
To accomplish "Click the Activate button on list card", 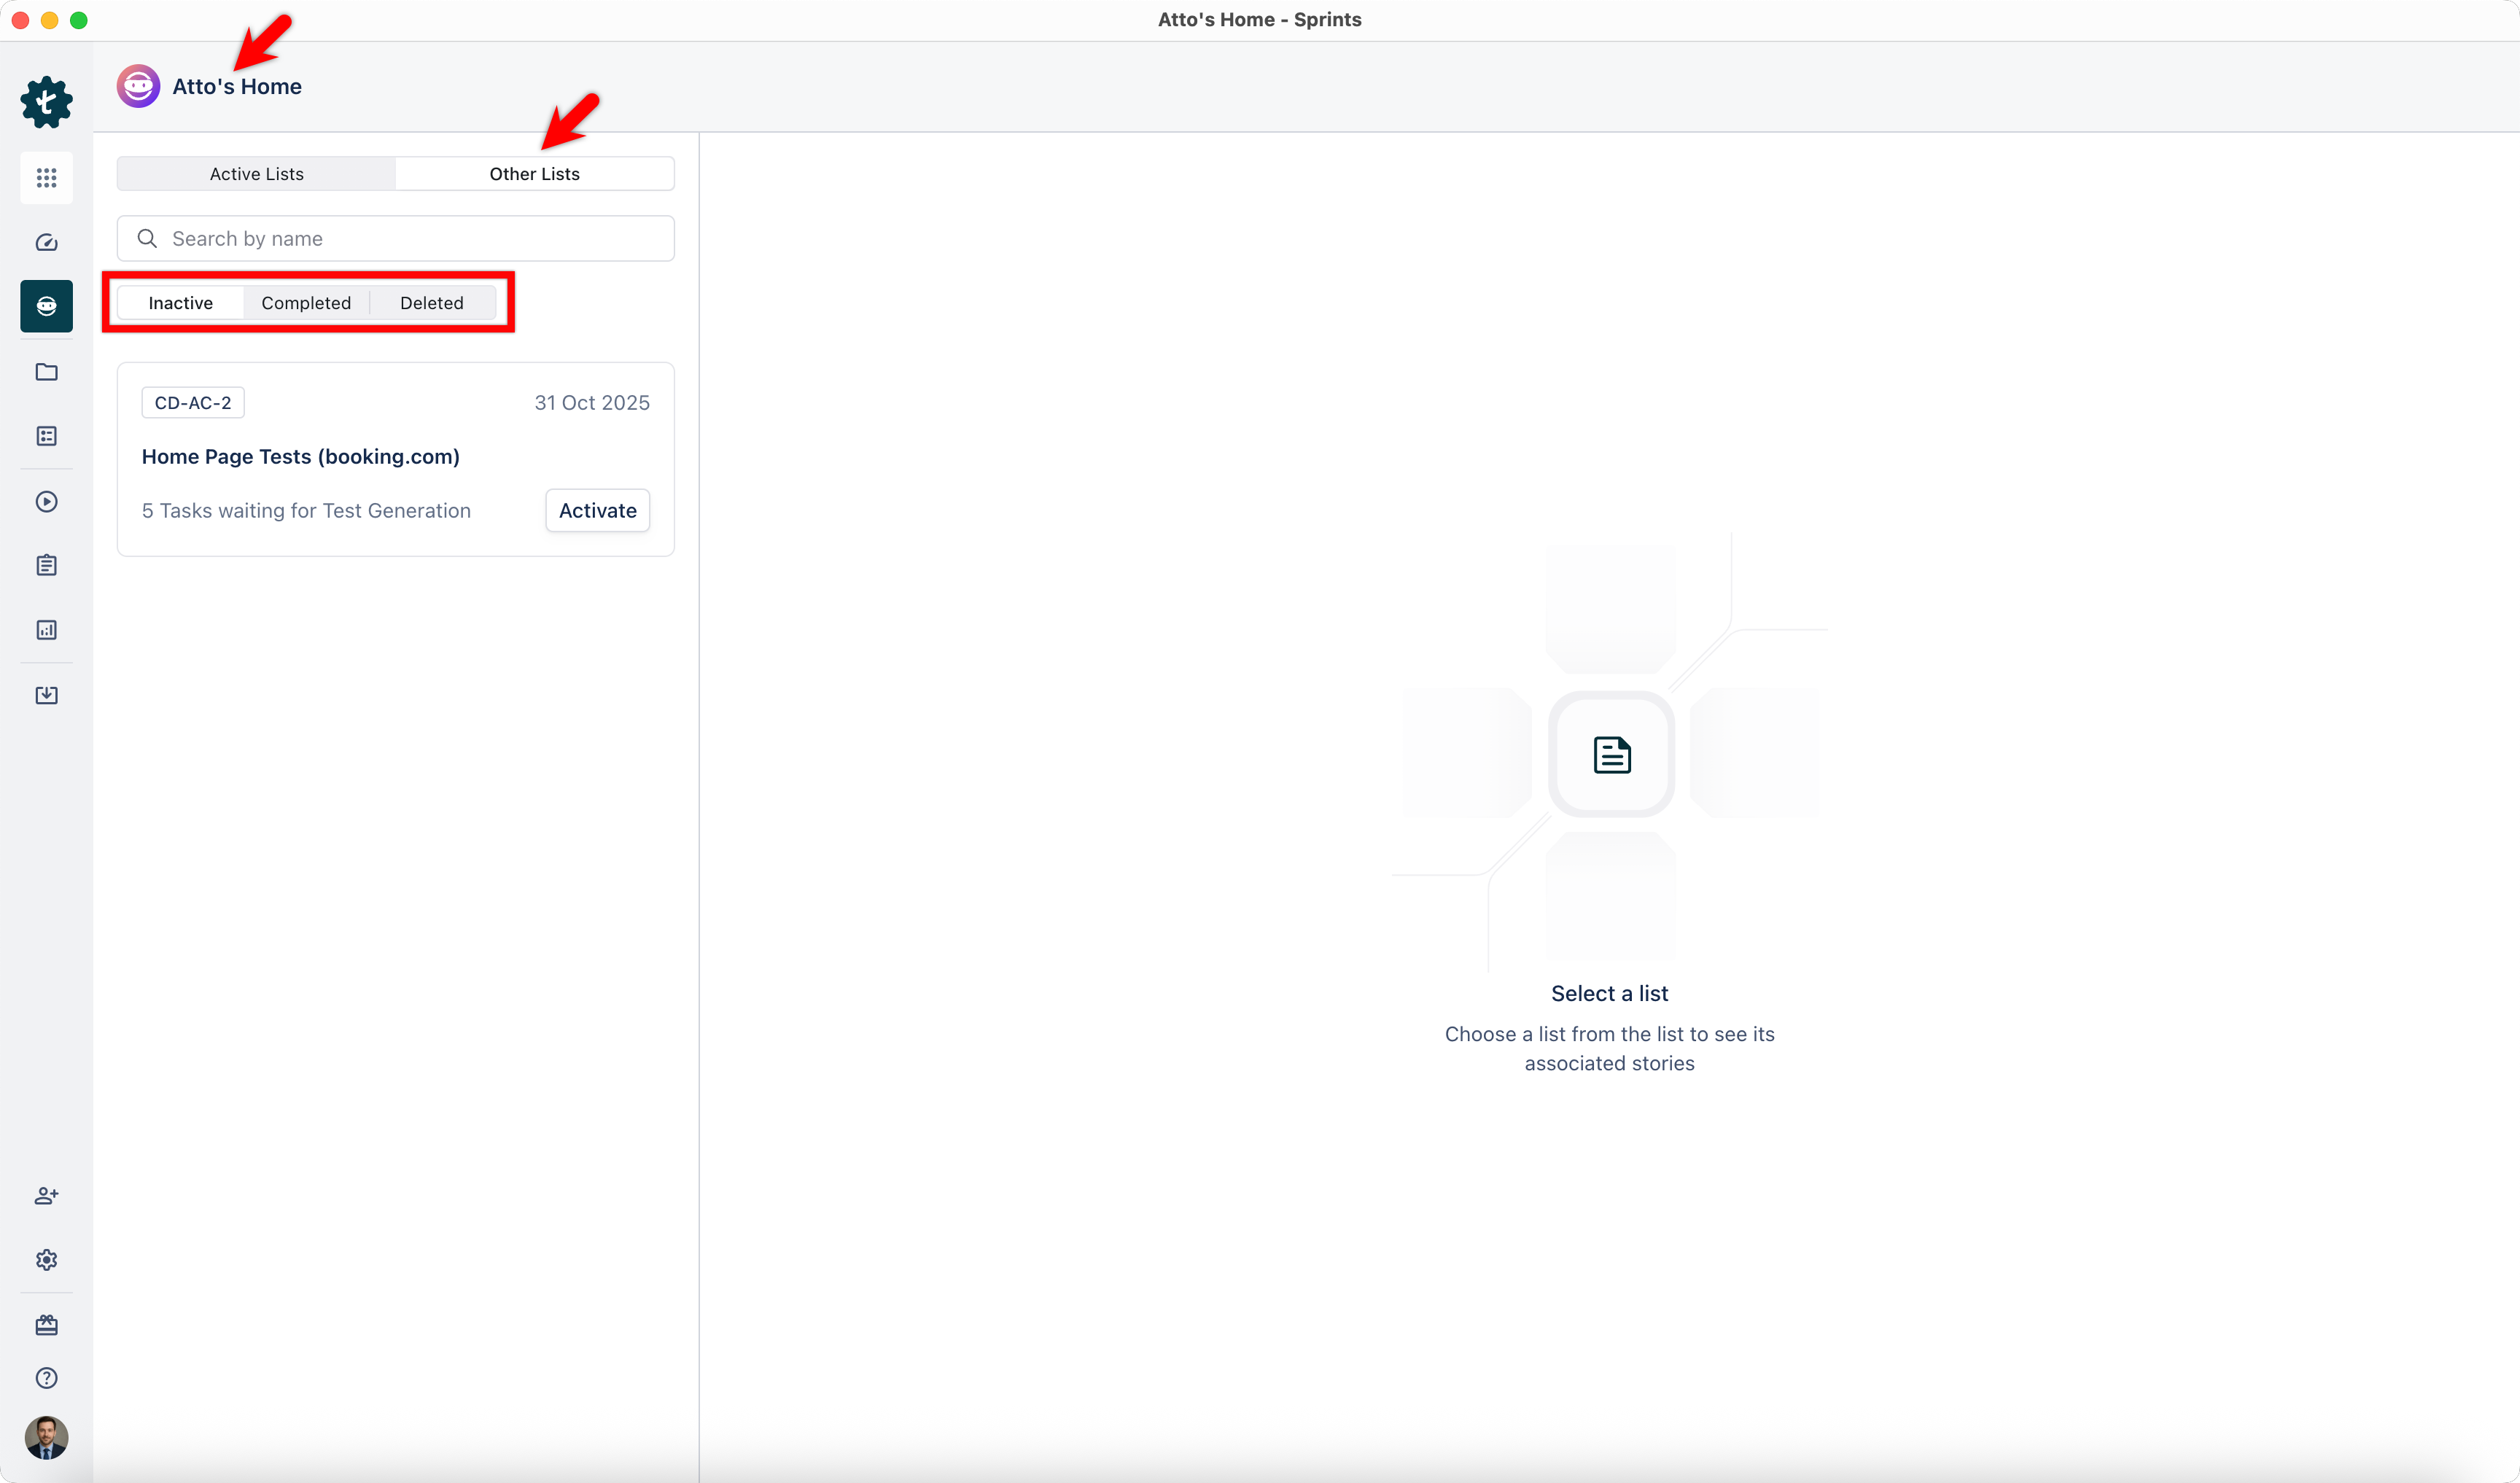I will (x=597, y=510).
